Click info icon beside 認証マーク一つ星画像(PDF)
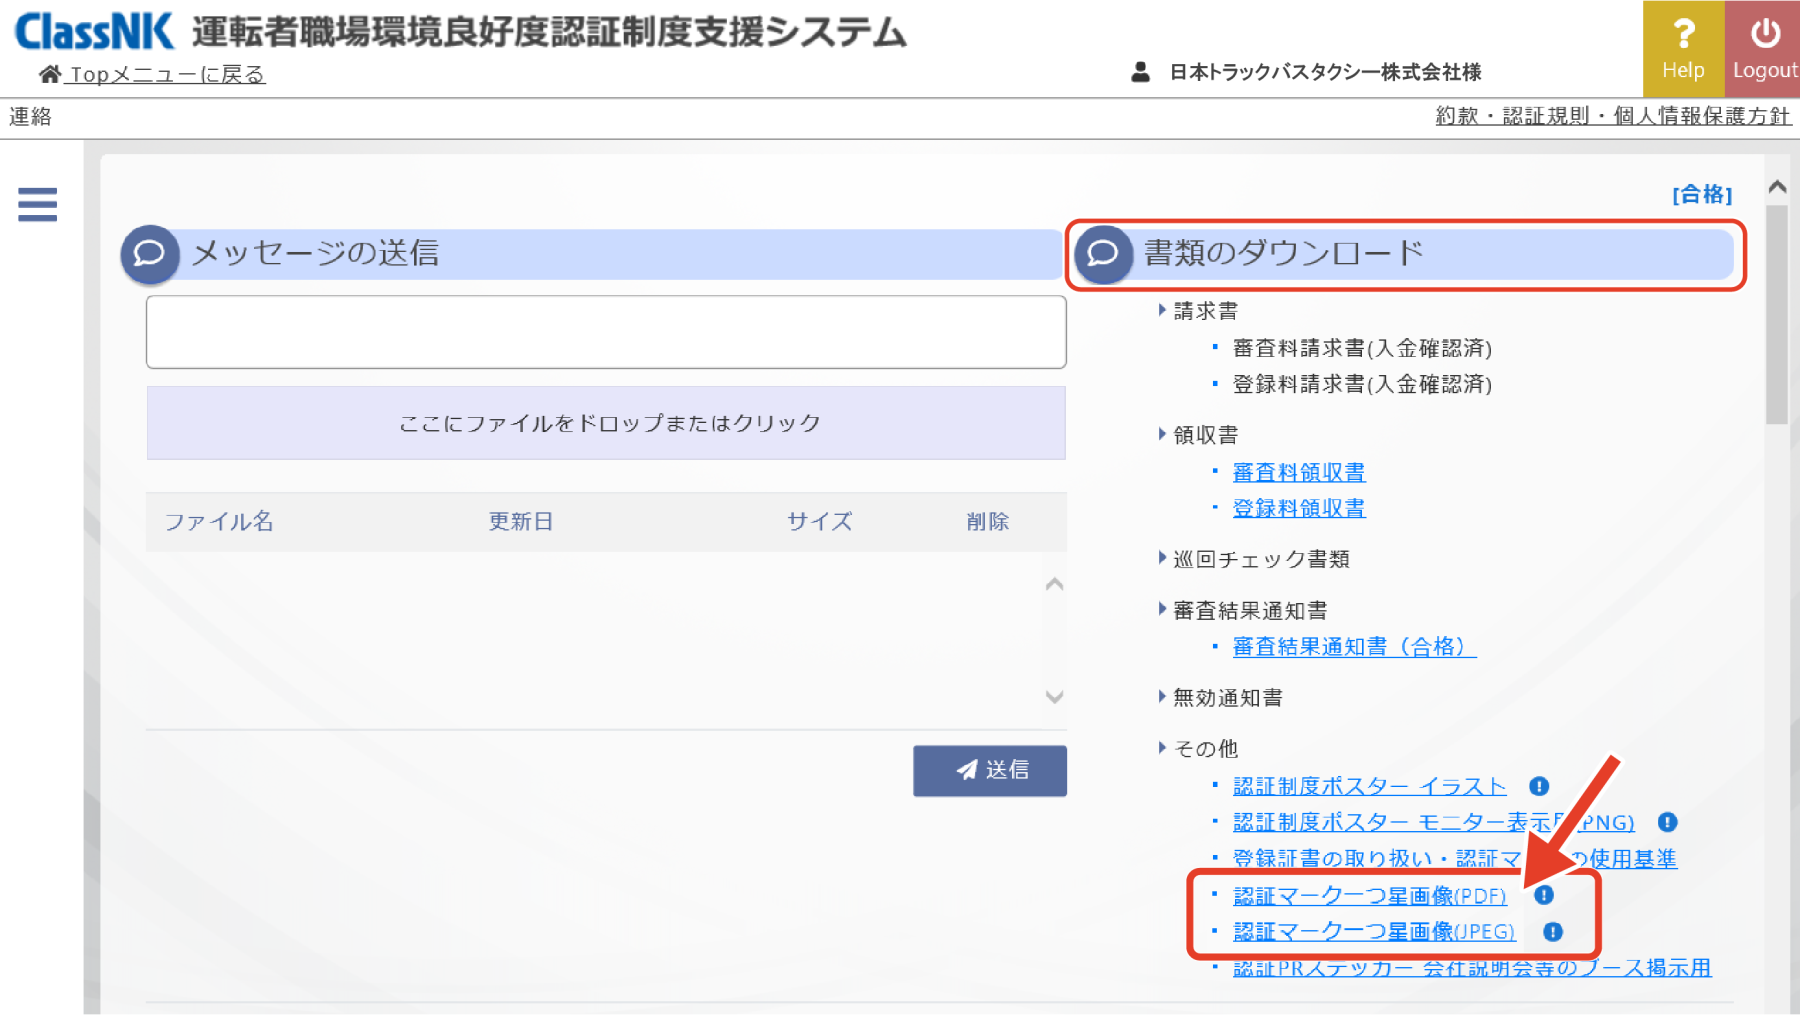Screen dimensions: 1800x1015 click(1544, 895)
